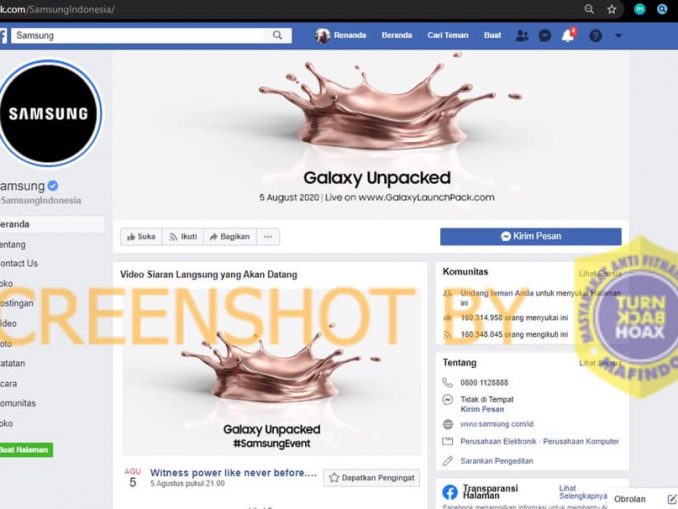Open Witness power like never before event link
Viewport: 678px width, 509px height.
233,473
